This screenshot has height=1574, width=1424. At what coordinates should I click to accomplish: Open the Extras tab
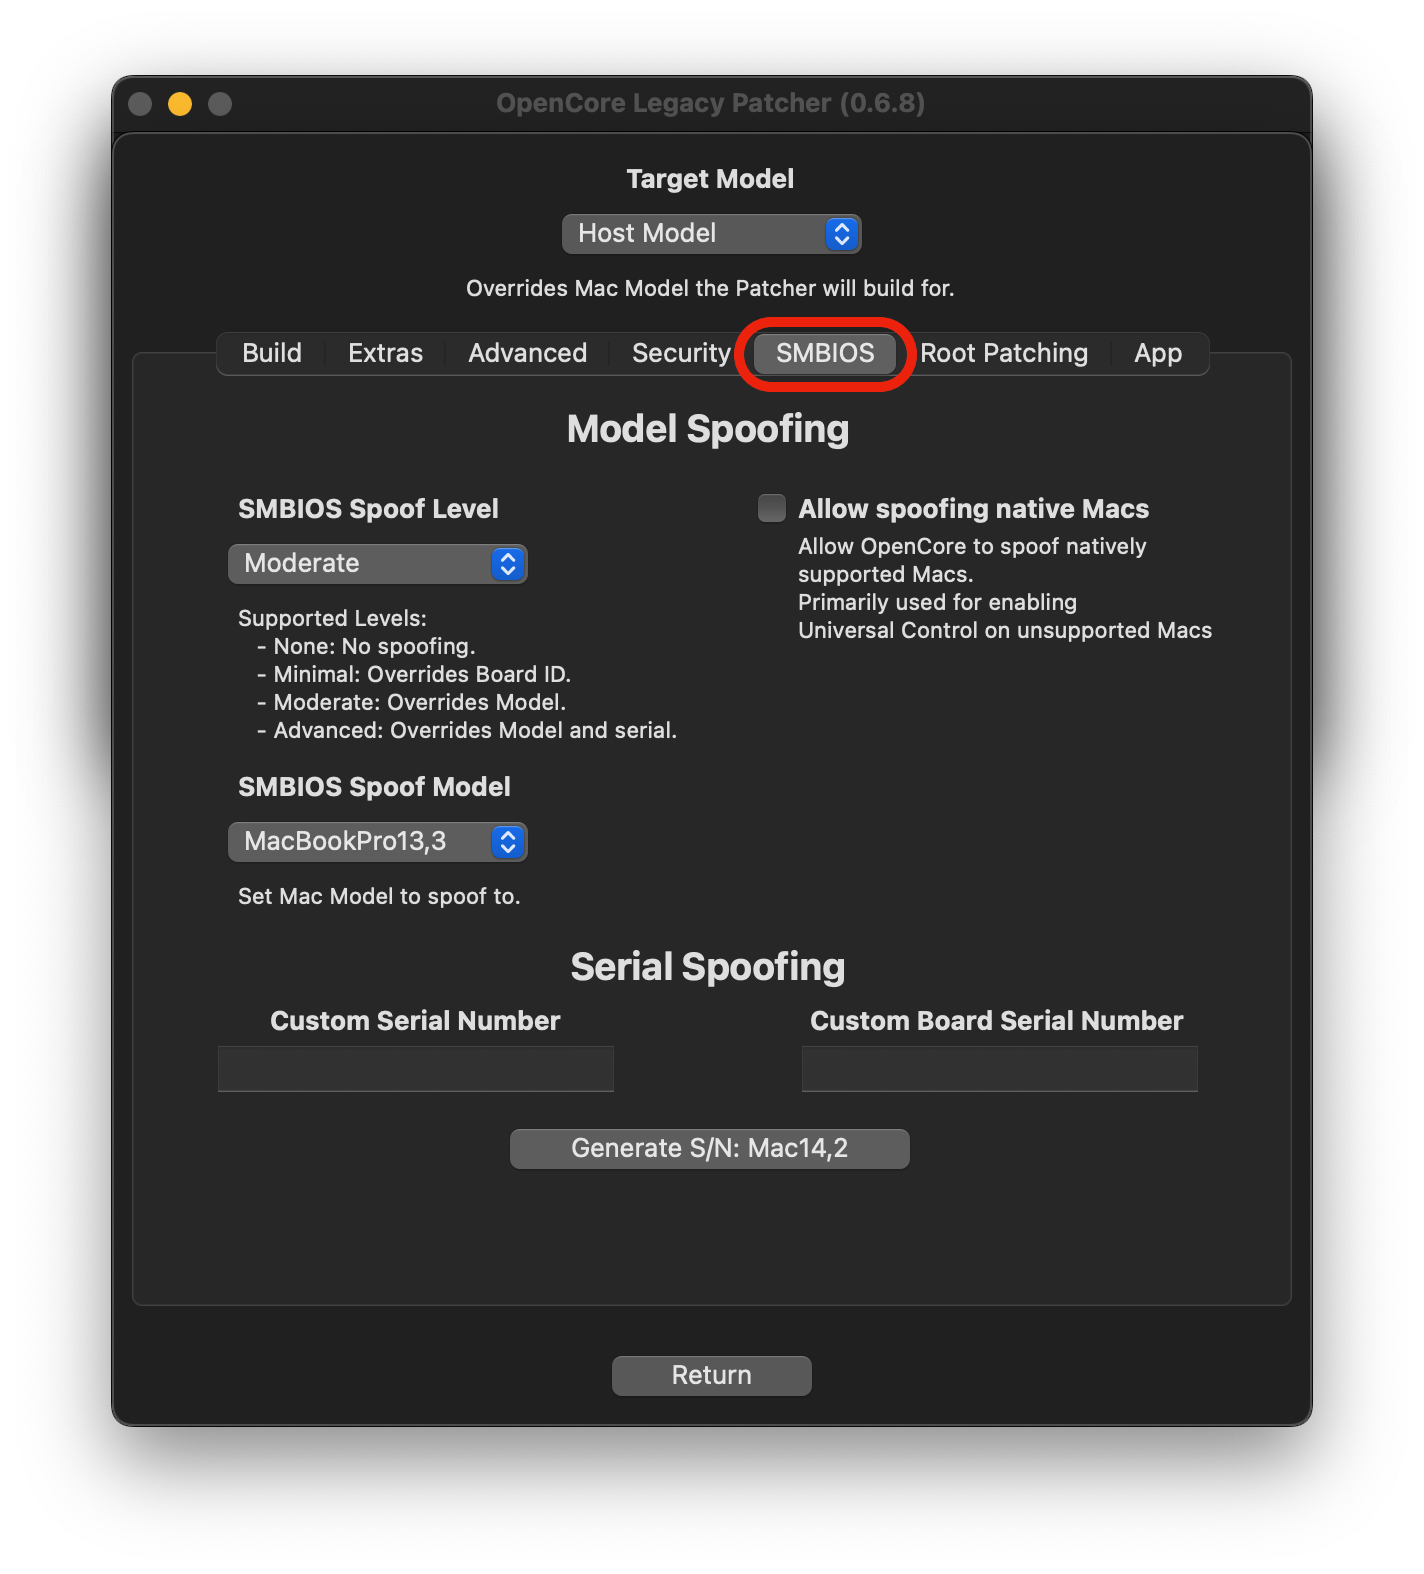(385, 354)
